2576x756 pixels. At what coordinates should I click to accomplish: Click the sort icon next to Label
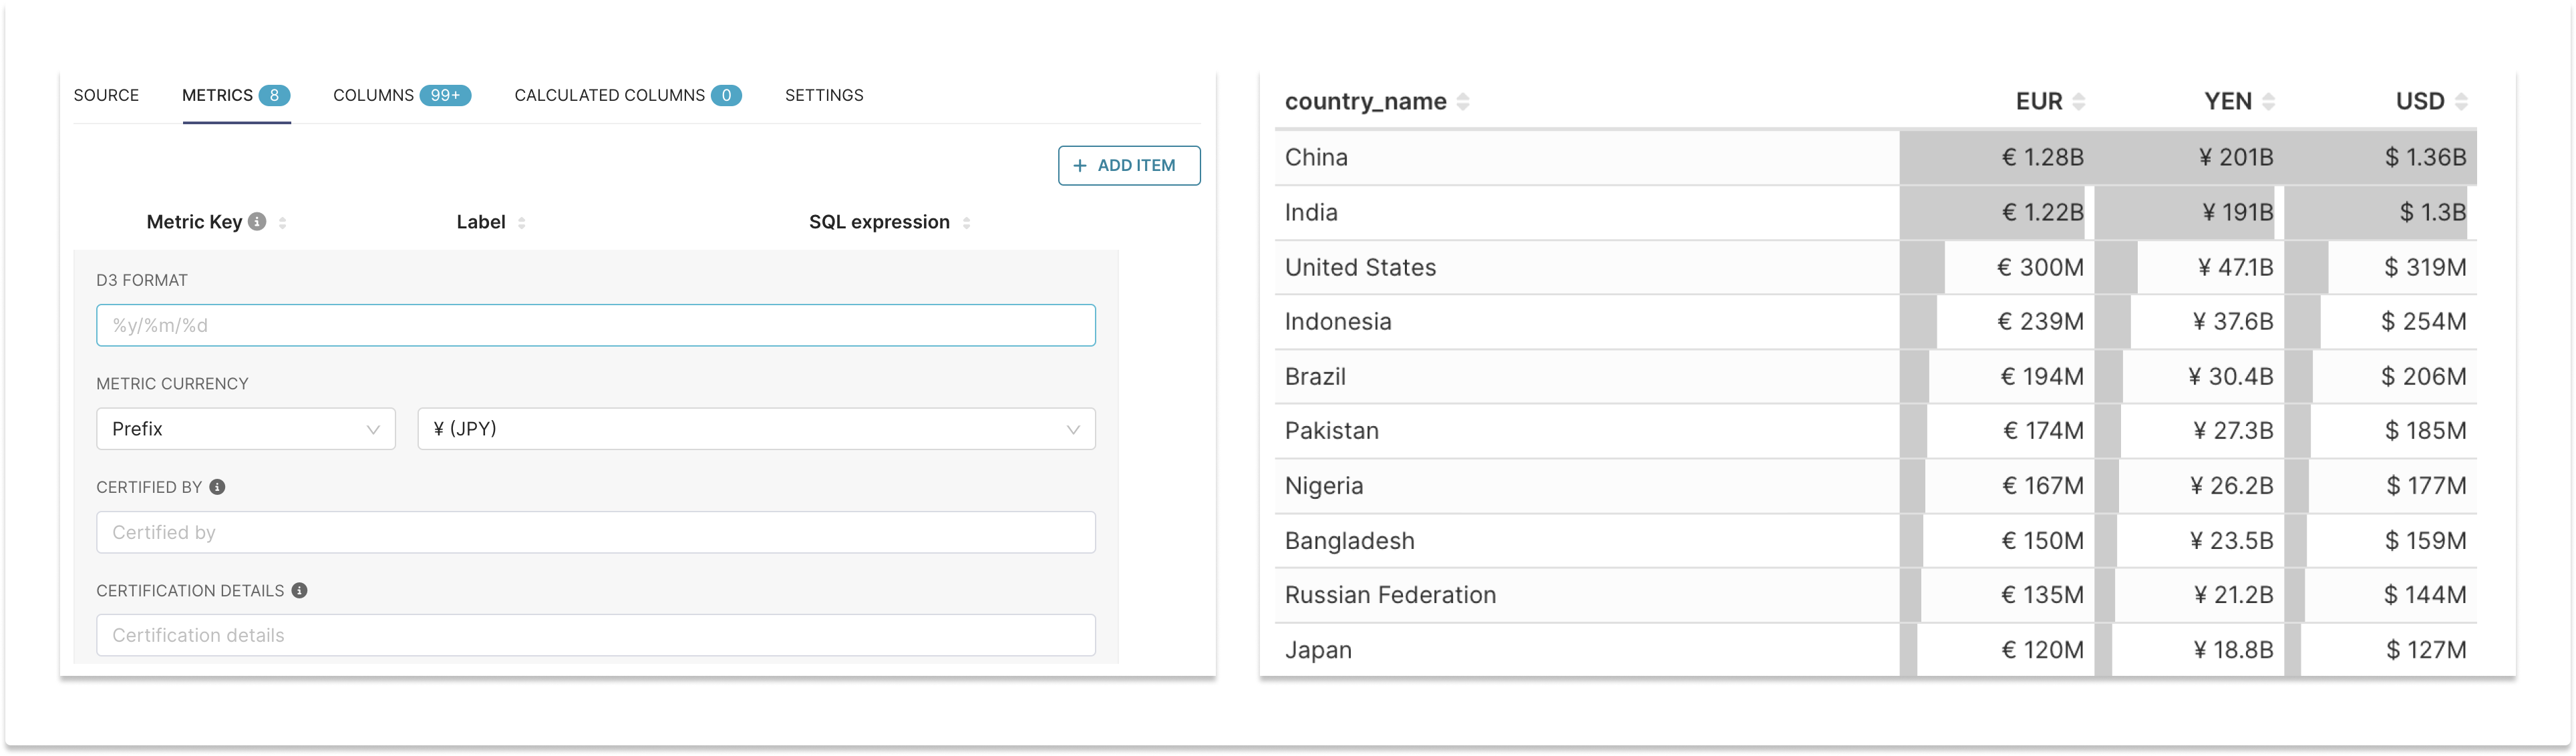521,223
